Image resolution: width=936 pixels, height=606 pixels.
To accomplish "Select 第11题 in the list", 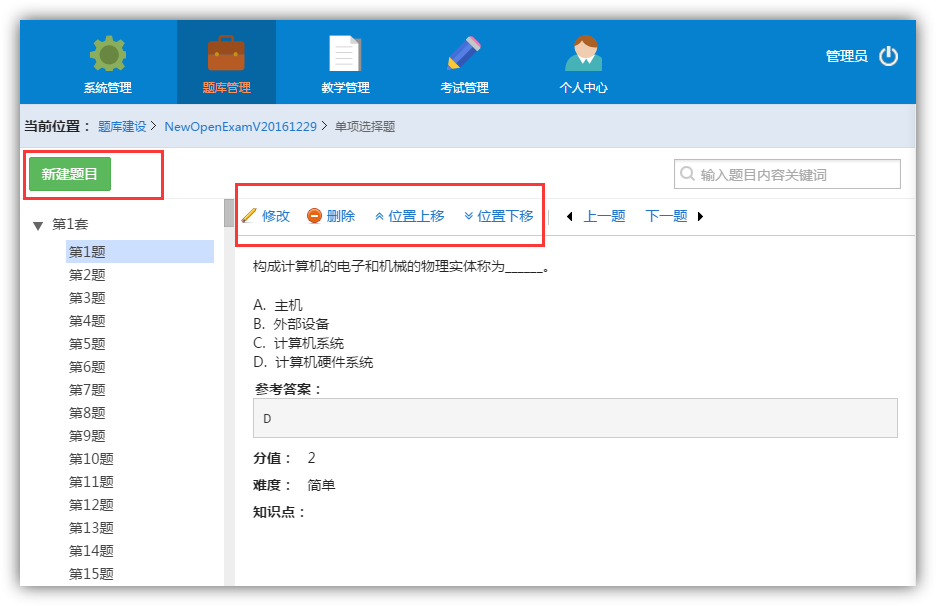I will pyautogui.click(x=91, y=482).
